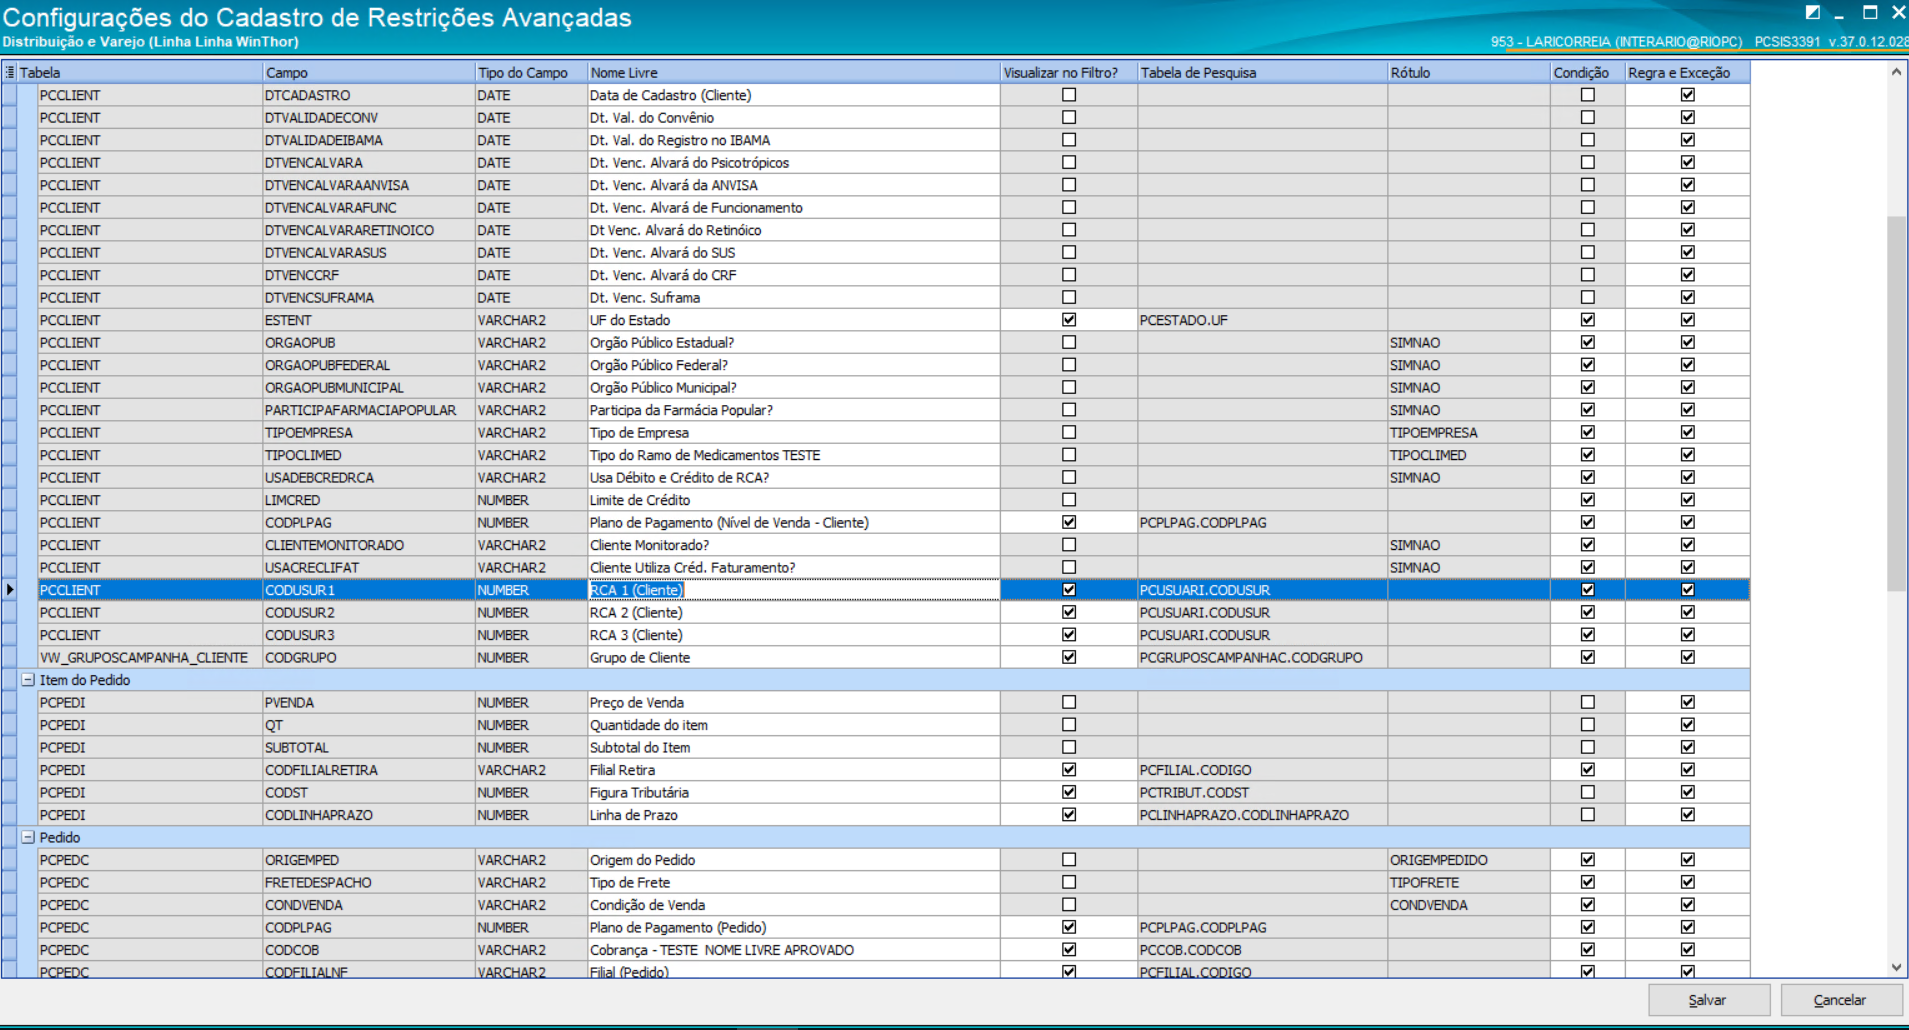Click the PCCOB.CODCOB search table cell
This screenshot has width=1909, height=1030.
pos(1262,950)
